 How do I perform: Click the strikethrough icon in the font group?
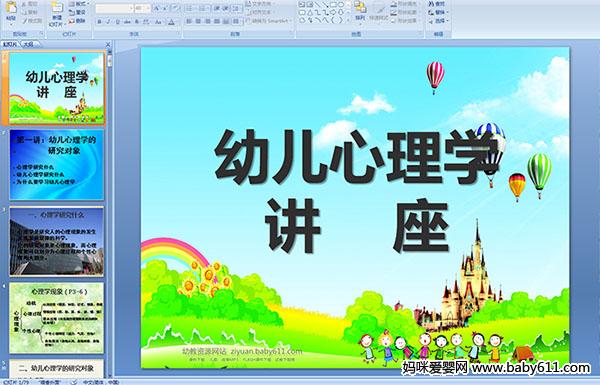pos(127,22)
